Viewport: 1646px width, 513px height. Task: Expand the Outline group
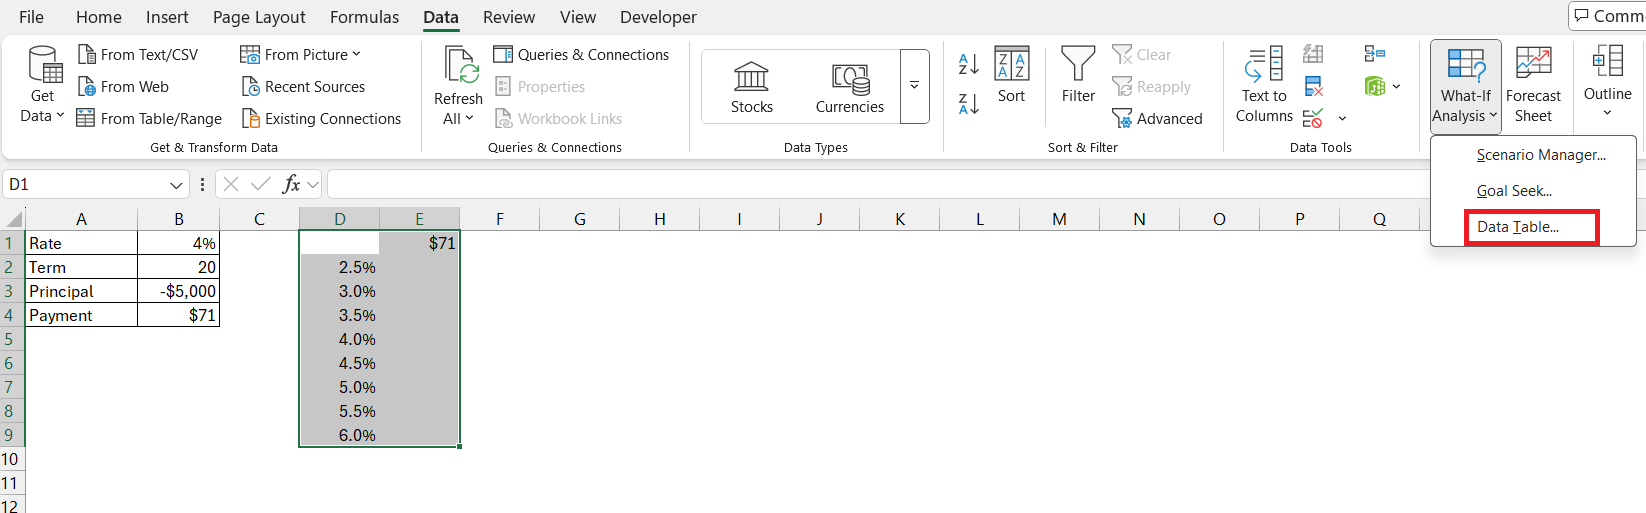[1607, 82]
